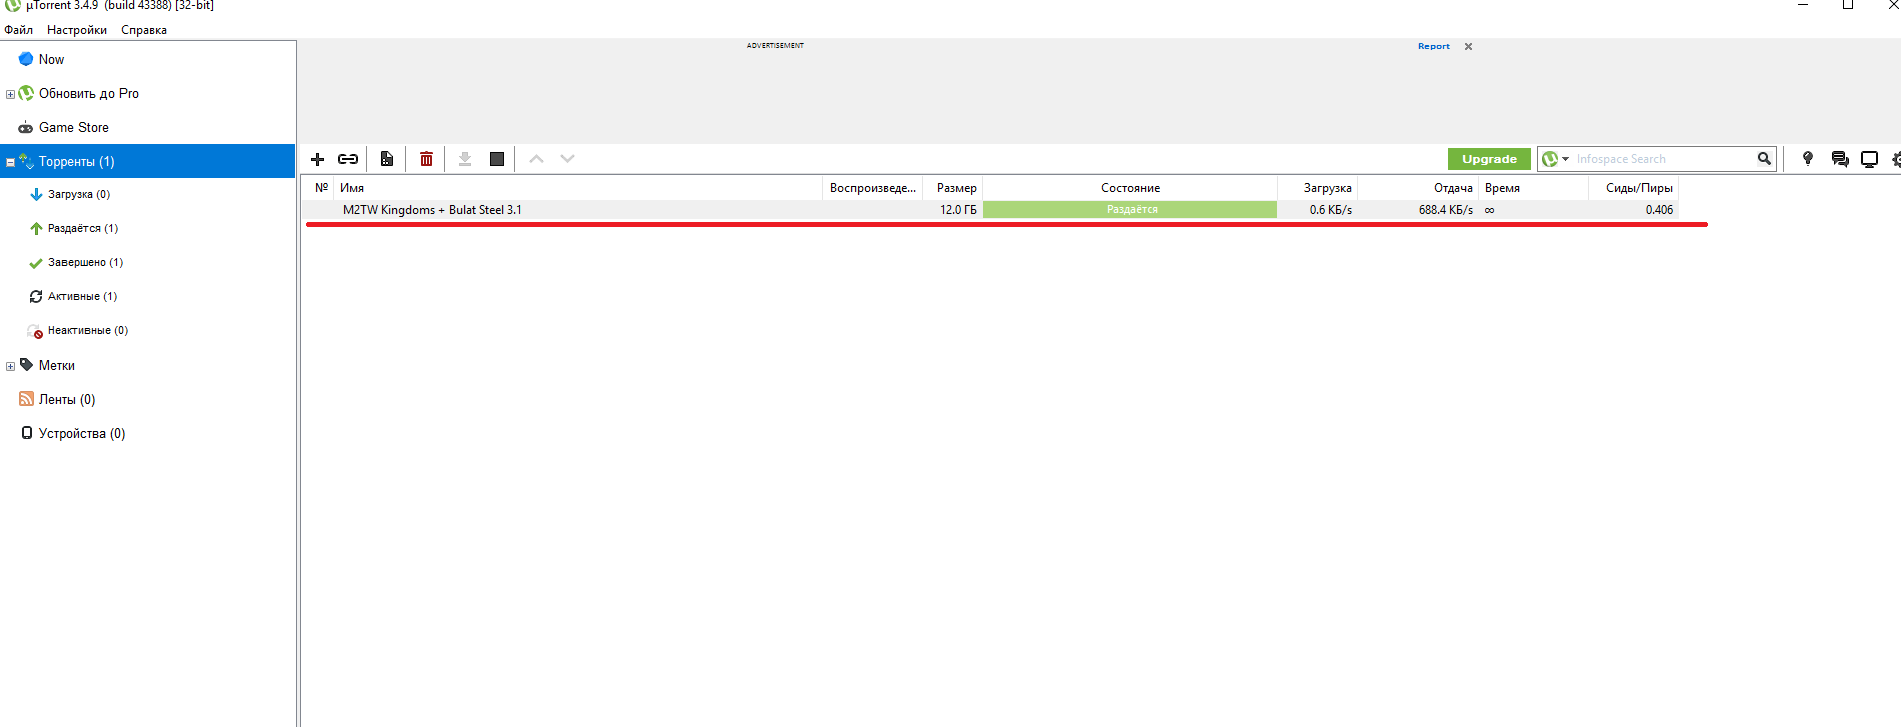Sort by Время column header
The image size is (1901, 727).
1533,187
